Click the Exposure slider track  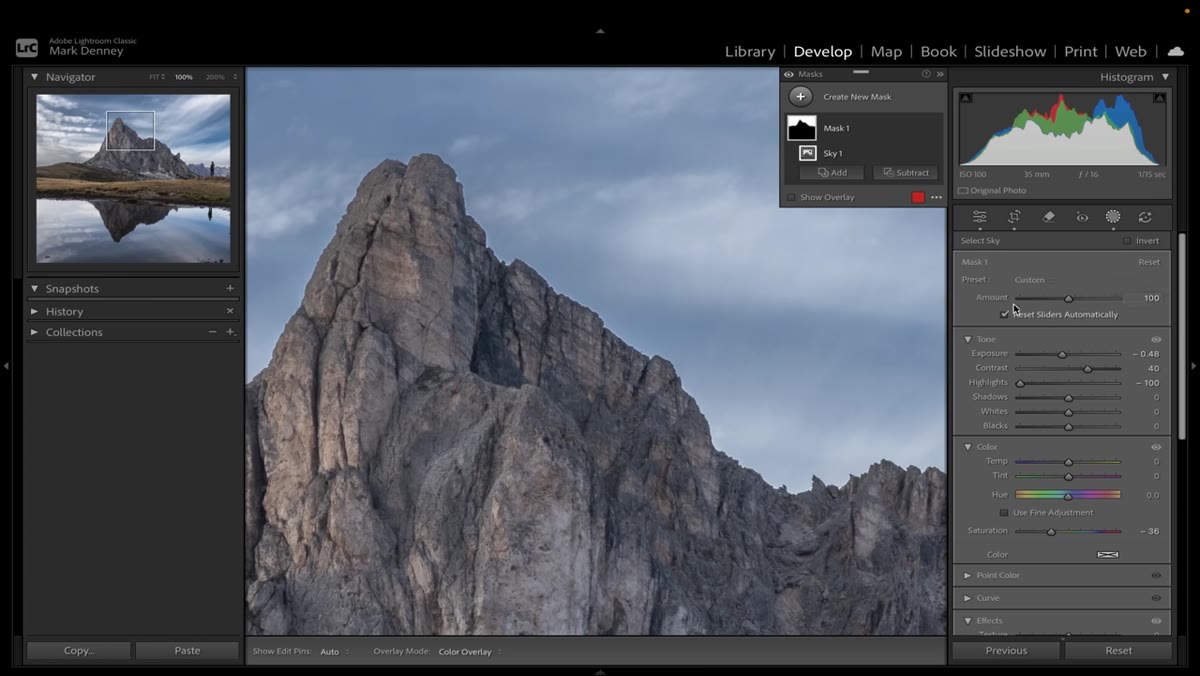click(1068, 354)
